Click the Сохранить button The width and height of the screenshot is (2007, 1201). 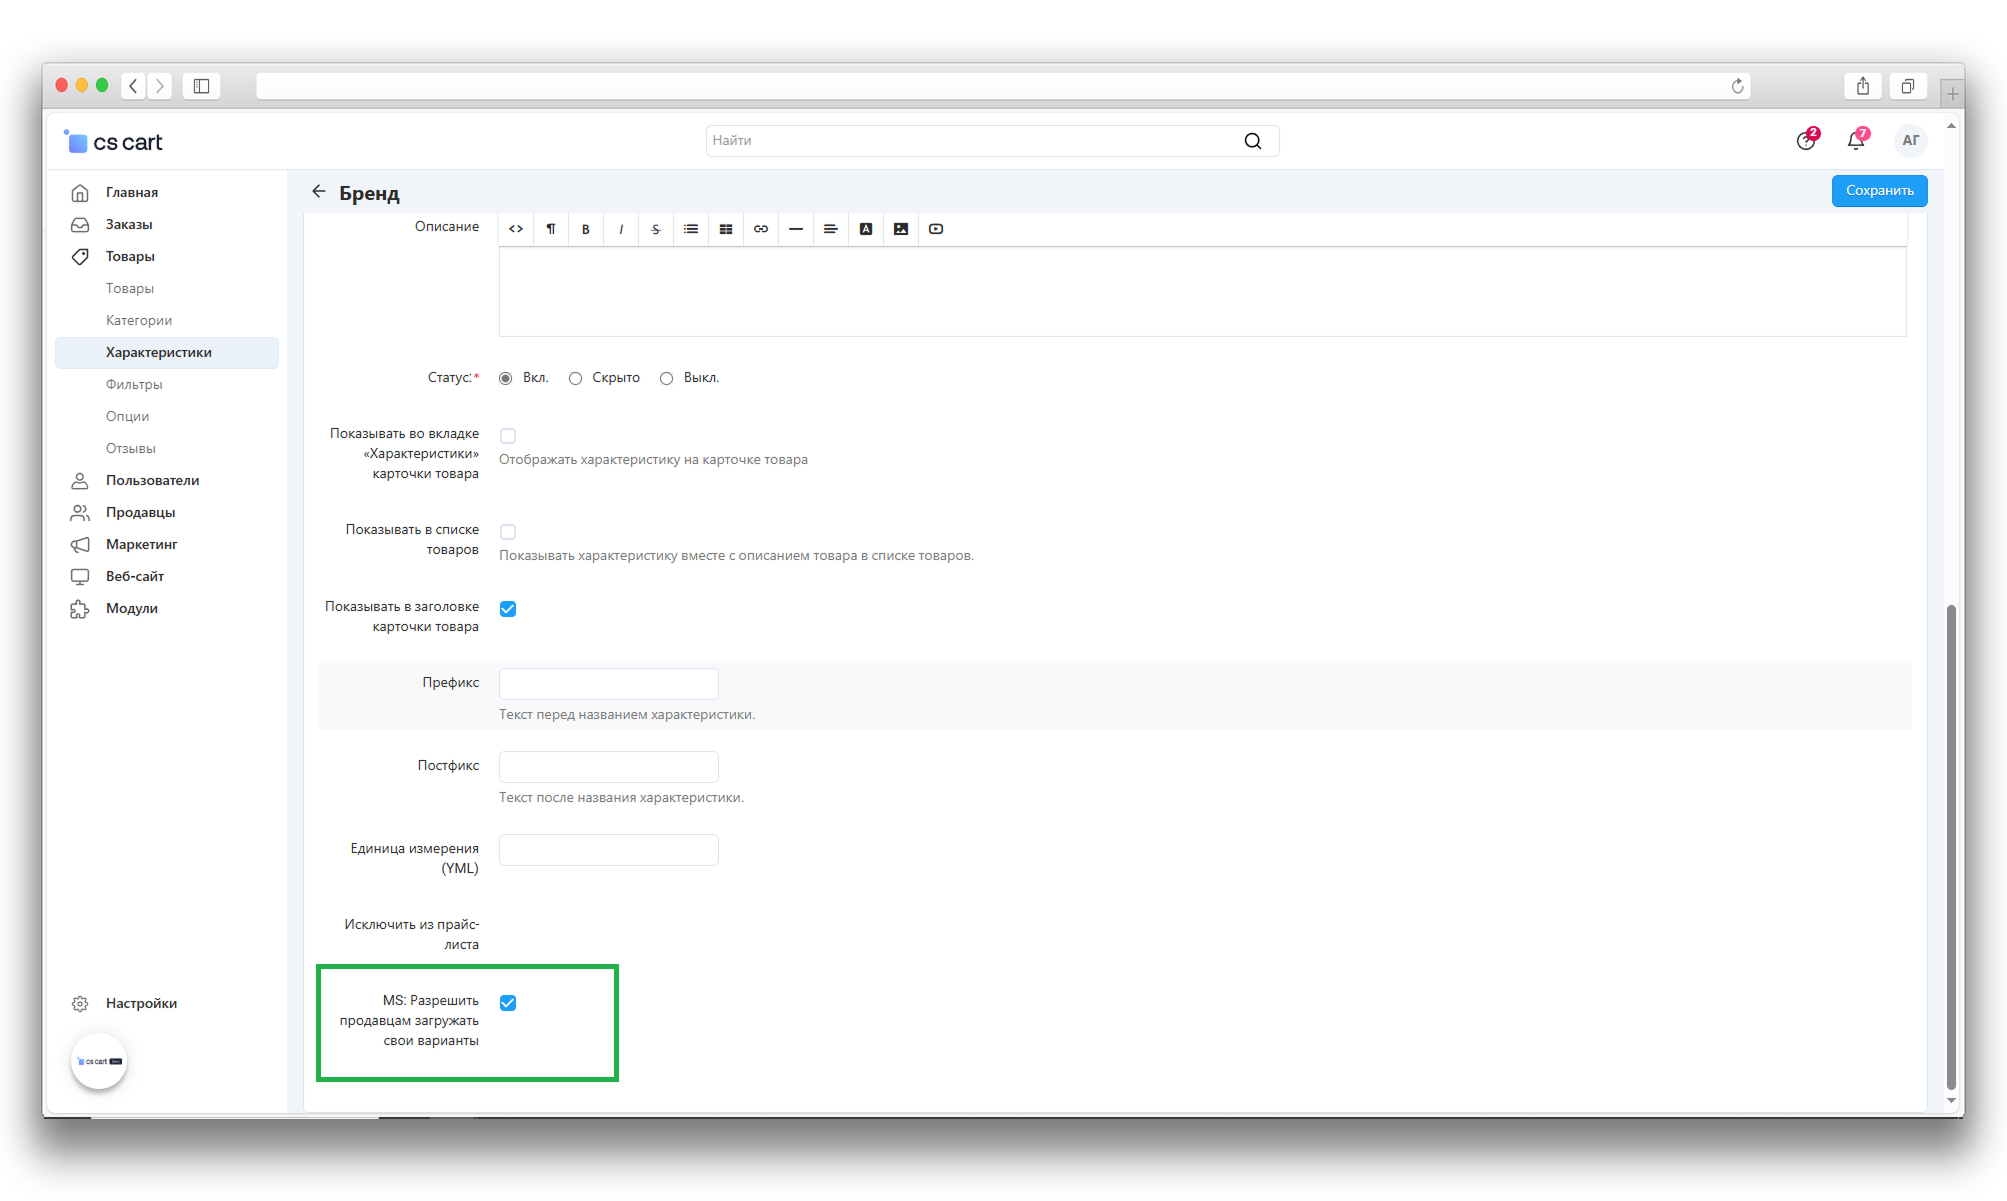point(1879,191)
